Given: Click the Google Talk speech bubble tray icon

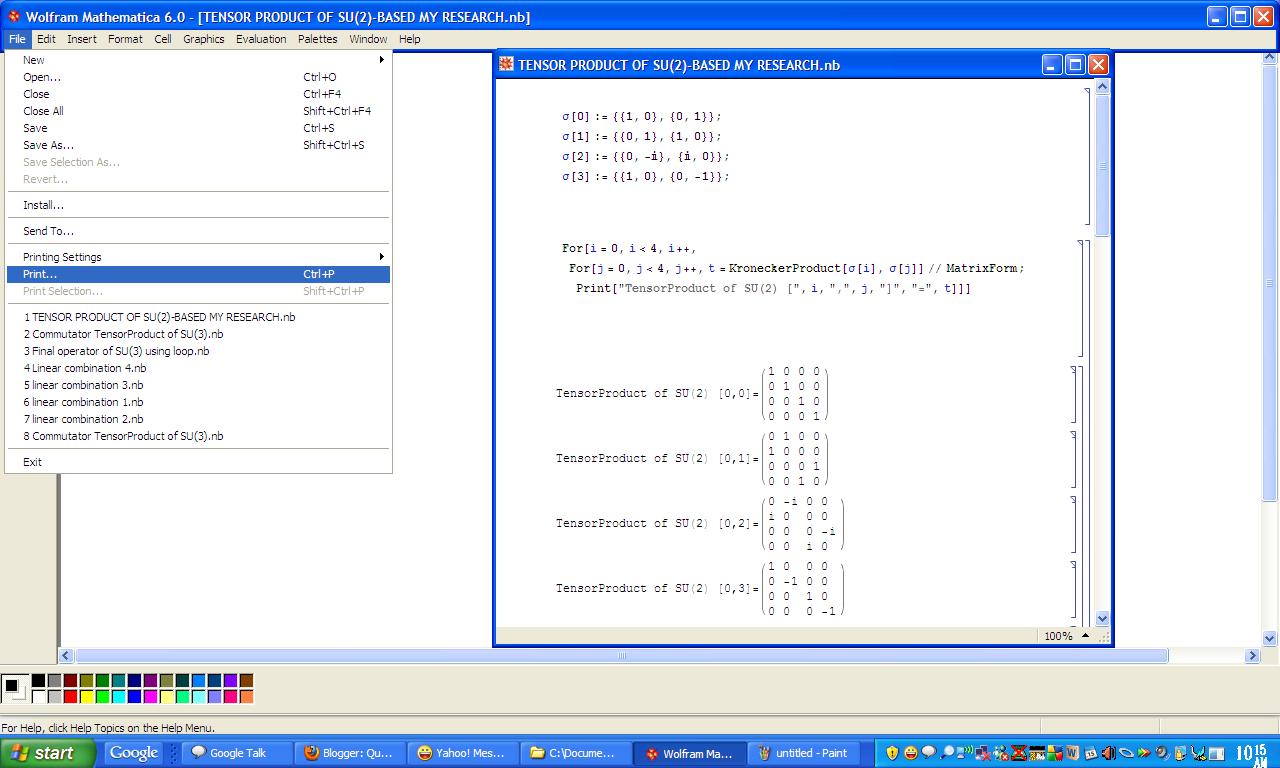Looking at the screenshot, I should coord(929,752).
